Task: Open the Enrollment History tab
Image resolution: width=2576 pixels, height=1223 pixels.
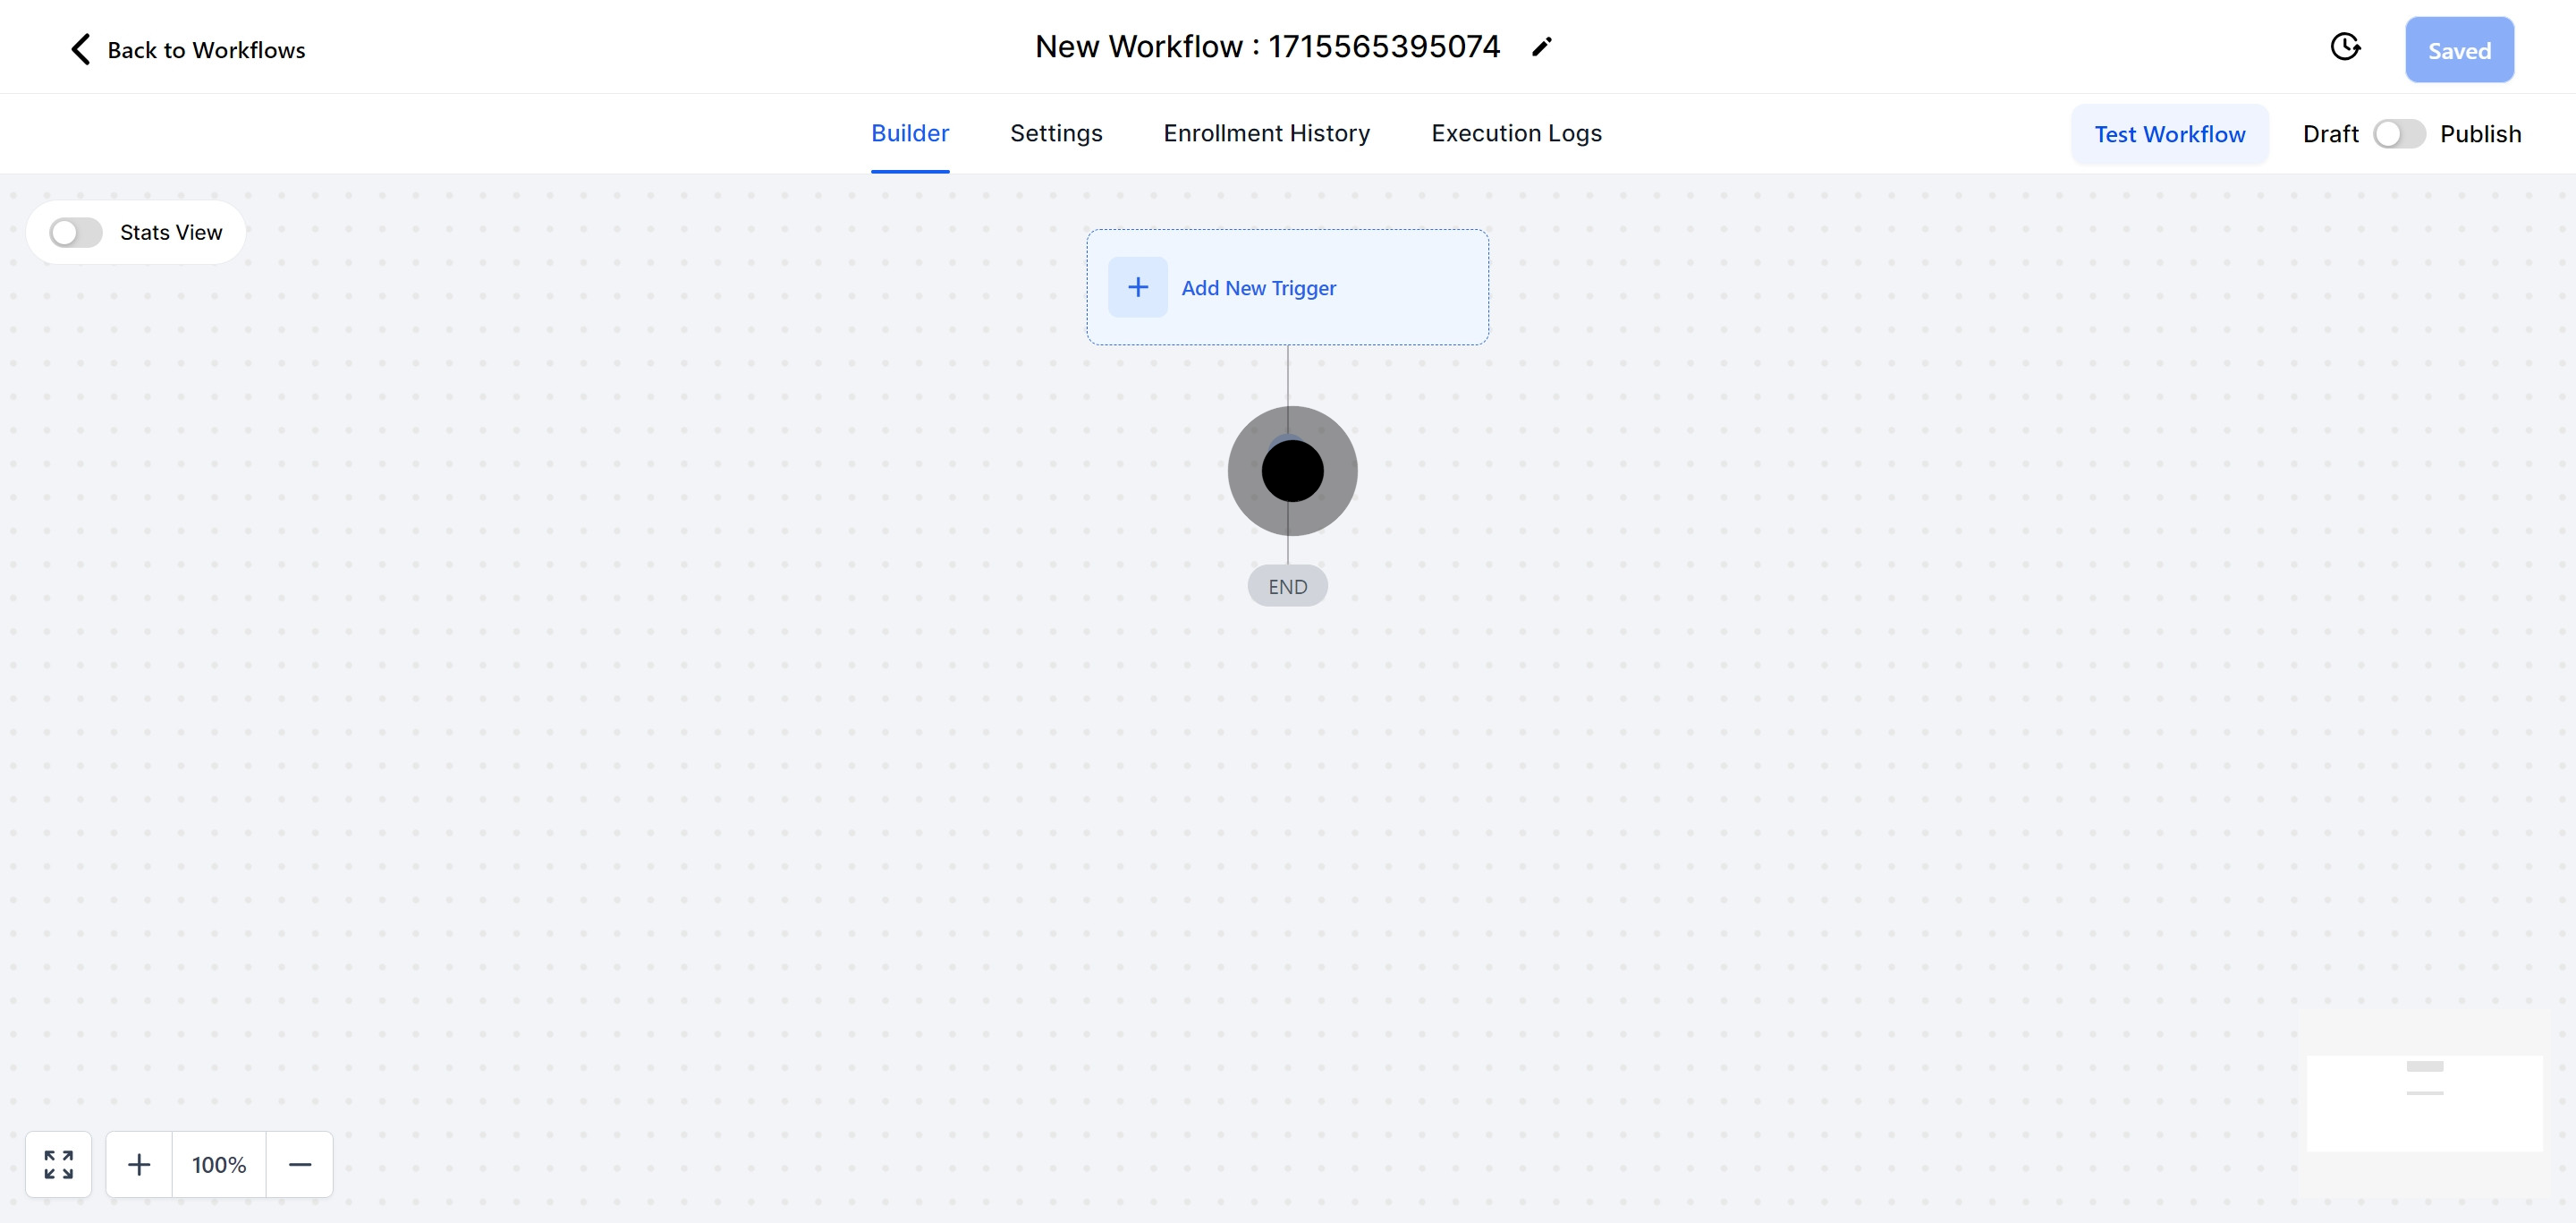Action: (1266, 134)
